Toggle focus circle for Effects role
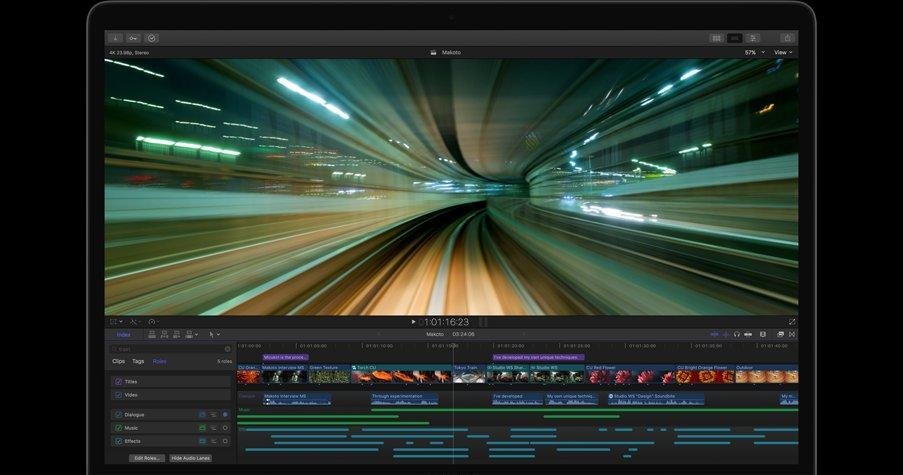This screenshot has width=903, height=475. [x=225, y=441]
